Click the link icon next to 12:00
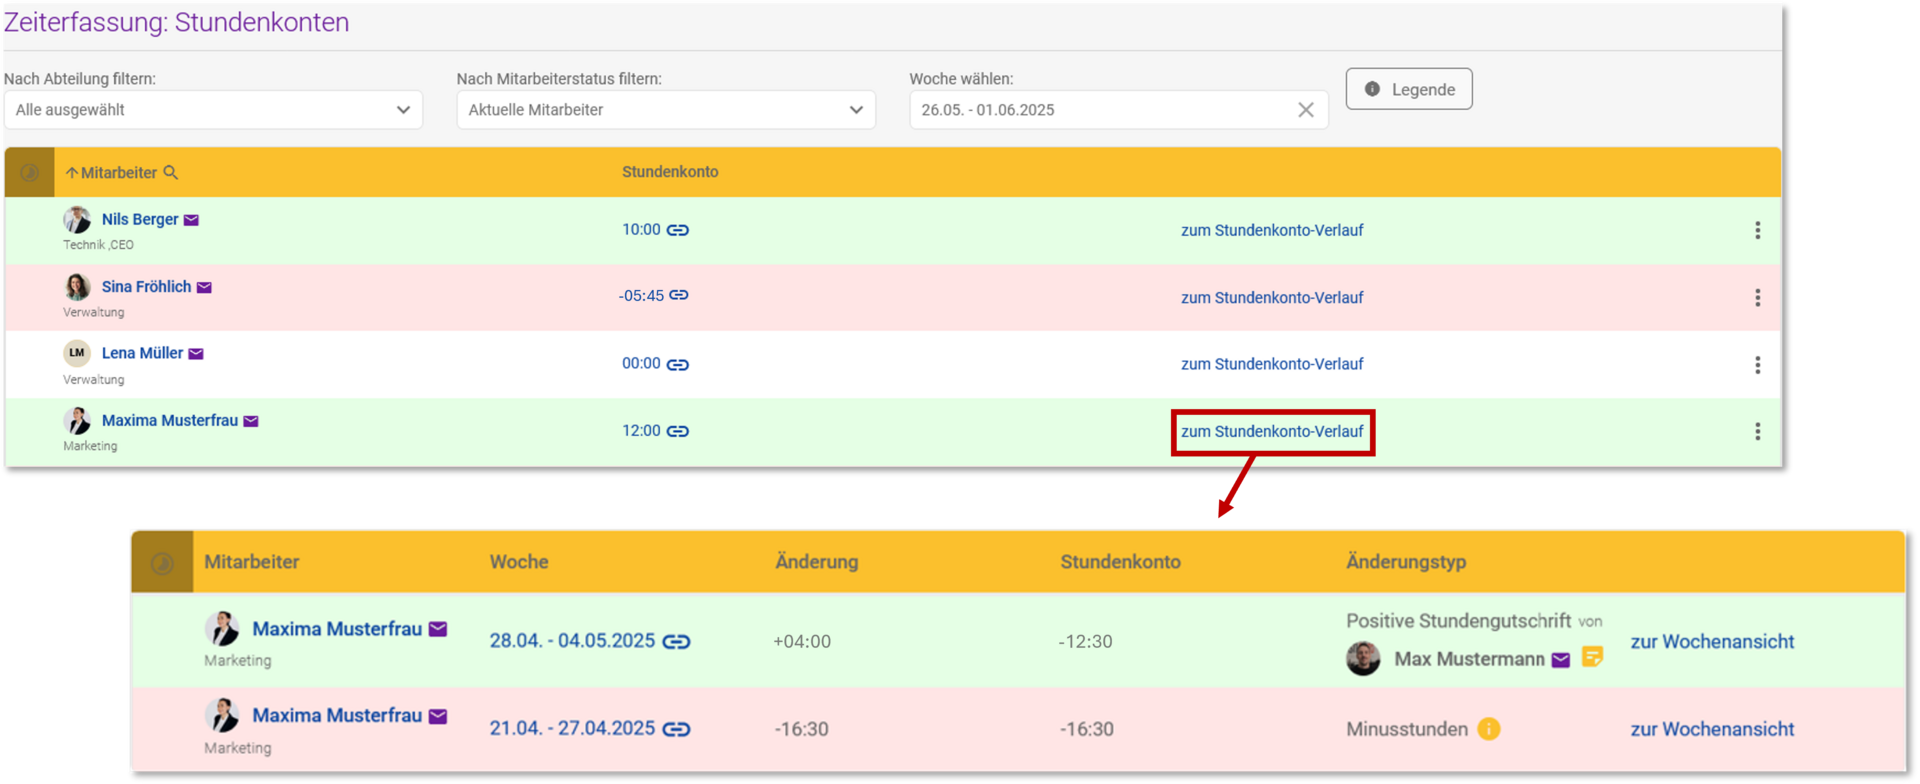 pos(678,432)
